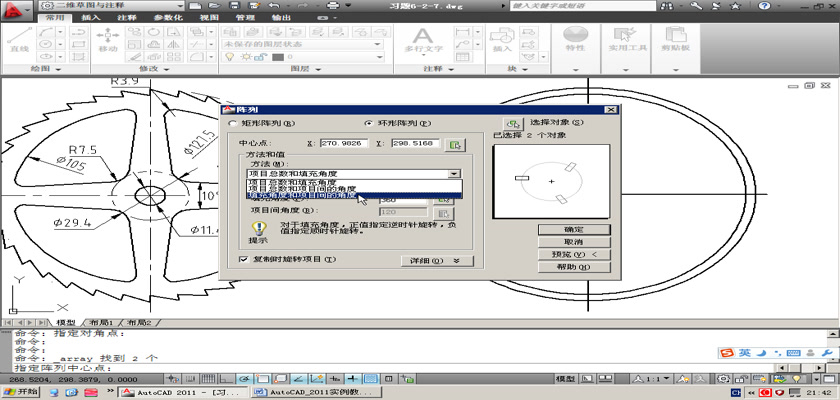Click the center point Y input field
This screenshot has width=840, height=400.
[416, 144]
